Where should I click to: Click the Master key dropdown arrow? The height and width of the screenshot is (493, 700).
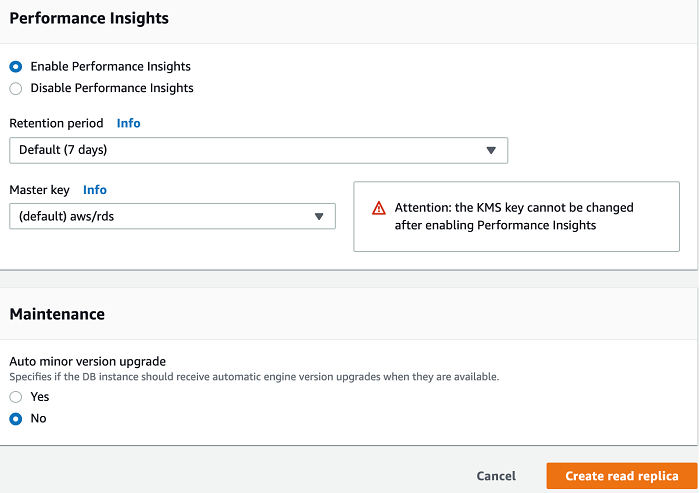coord(319,216)
